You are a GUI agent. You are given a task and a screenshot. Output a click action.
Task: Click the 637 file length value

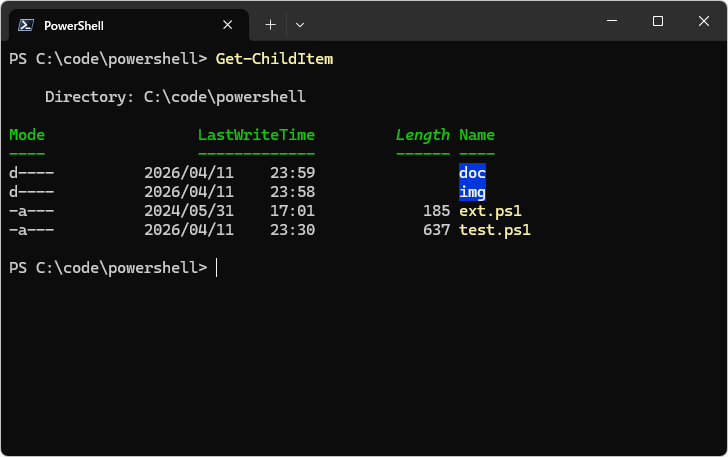pos(436,230)
